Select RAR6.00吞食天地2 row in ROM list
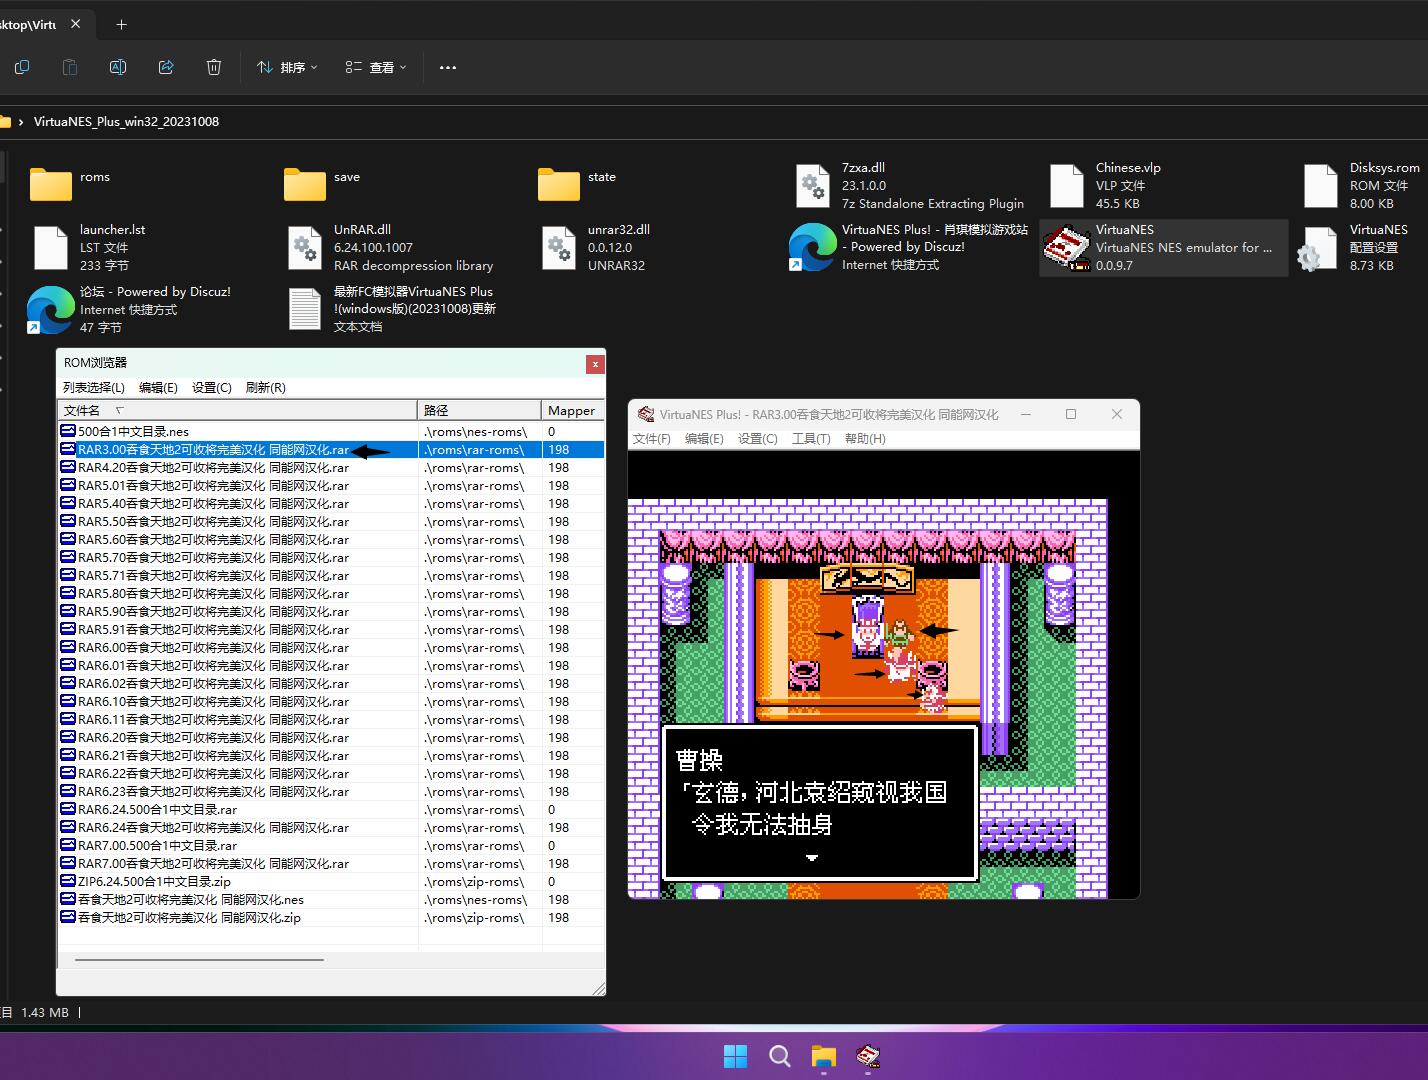The image size is (1428, 1080). point(331,648)
